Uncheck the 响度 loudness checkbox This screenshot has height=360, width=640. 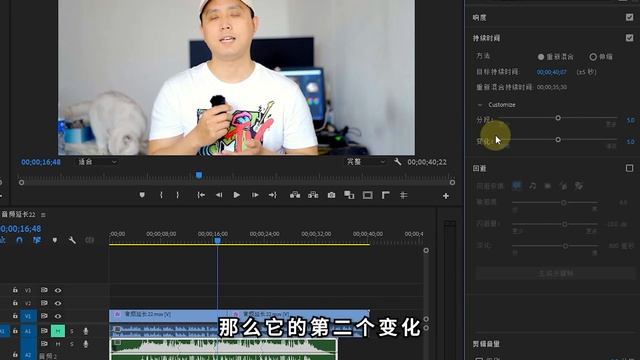coord(629,17)
